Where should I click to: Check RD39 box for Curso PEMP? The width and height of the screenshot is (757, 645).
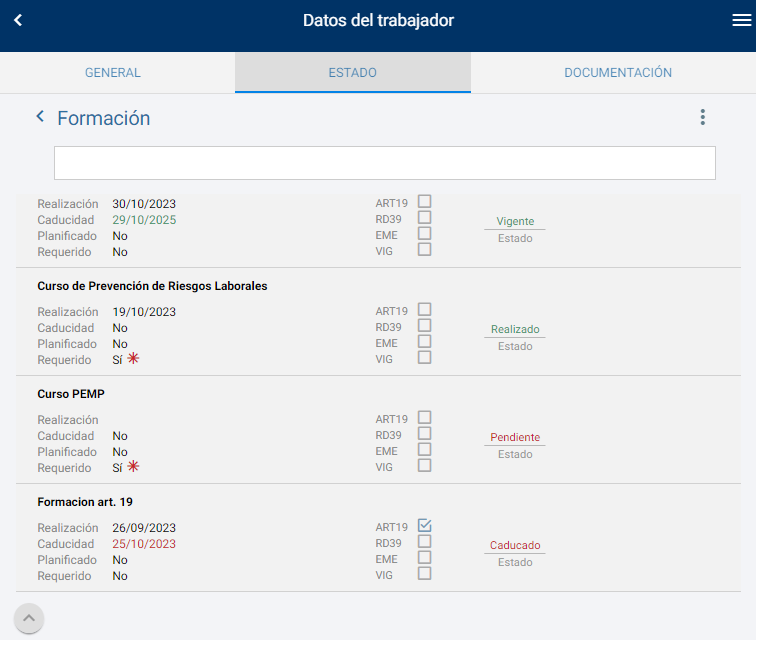(425, 434)
